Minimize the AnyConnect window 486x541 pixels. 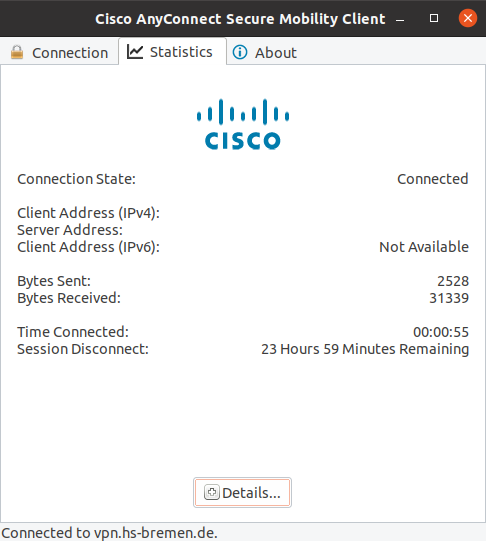coord(400,20)
